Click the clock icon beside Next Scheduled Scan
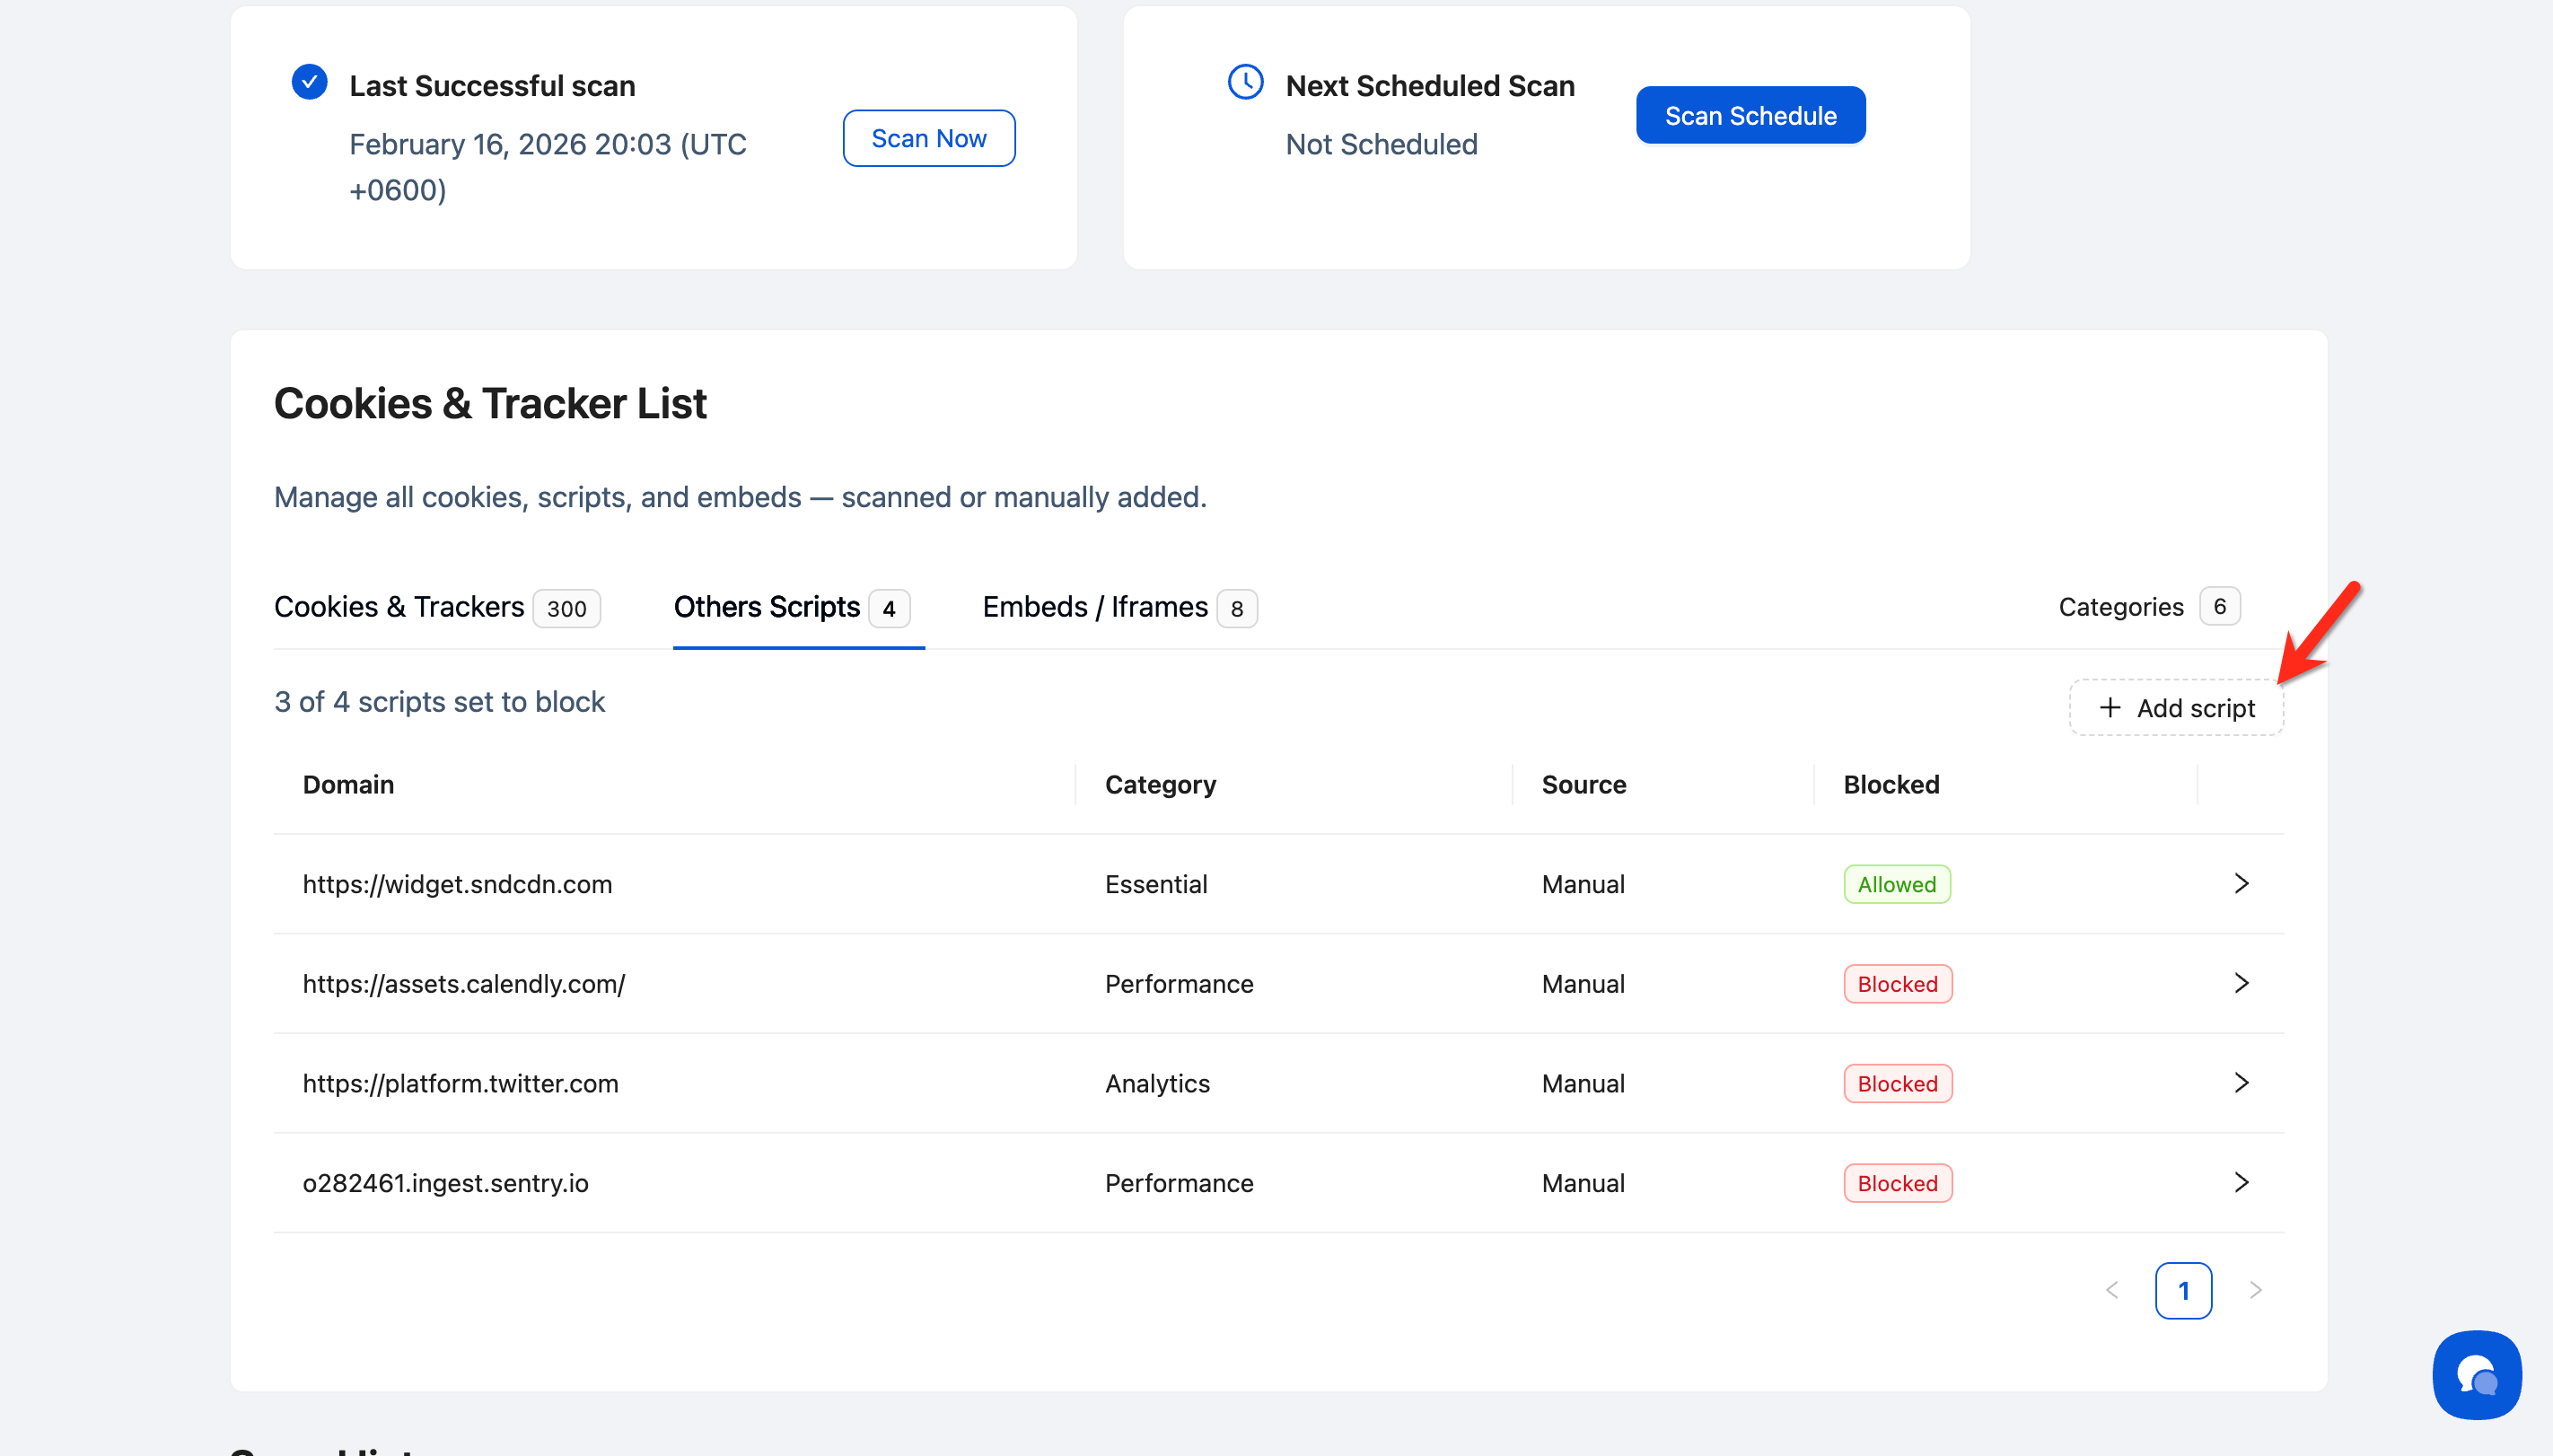Image resolution: width=2553 pixels, height=1456 pixels. [1245, 82]
